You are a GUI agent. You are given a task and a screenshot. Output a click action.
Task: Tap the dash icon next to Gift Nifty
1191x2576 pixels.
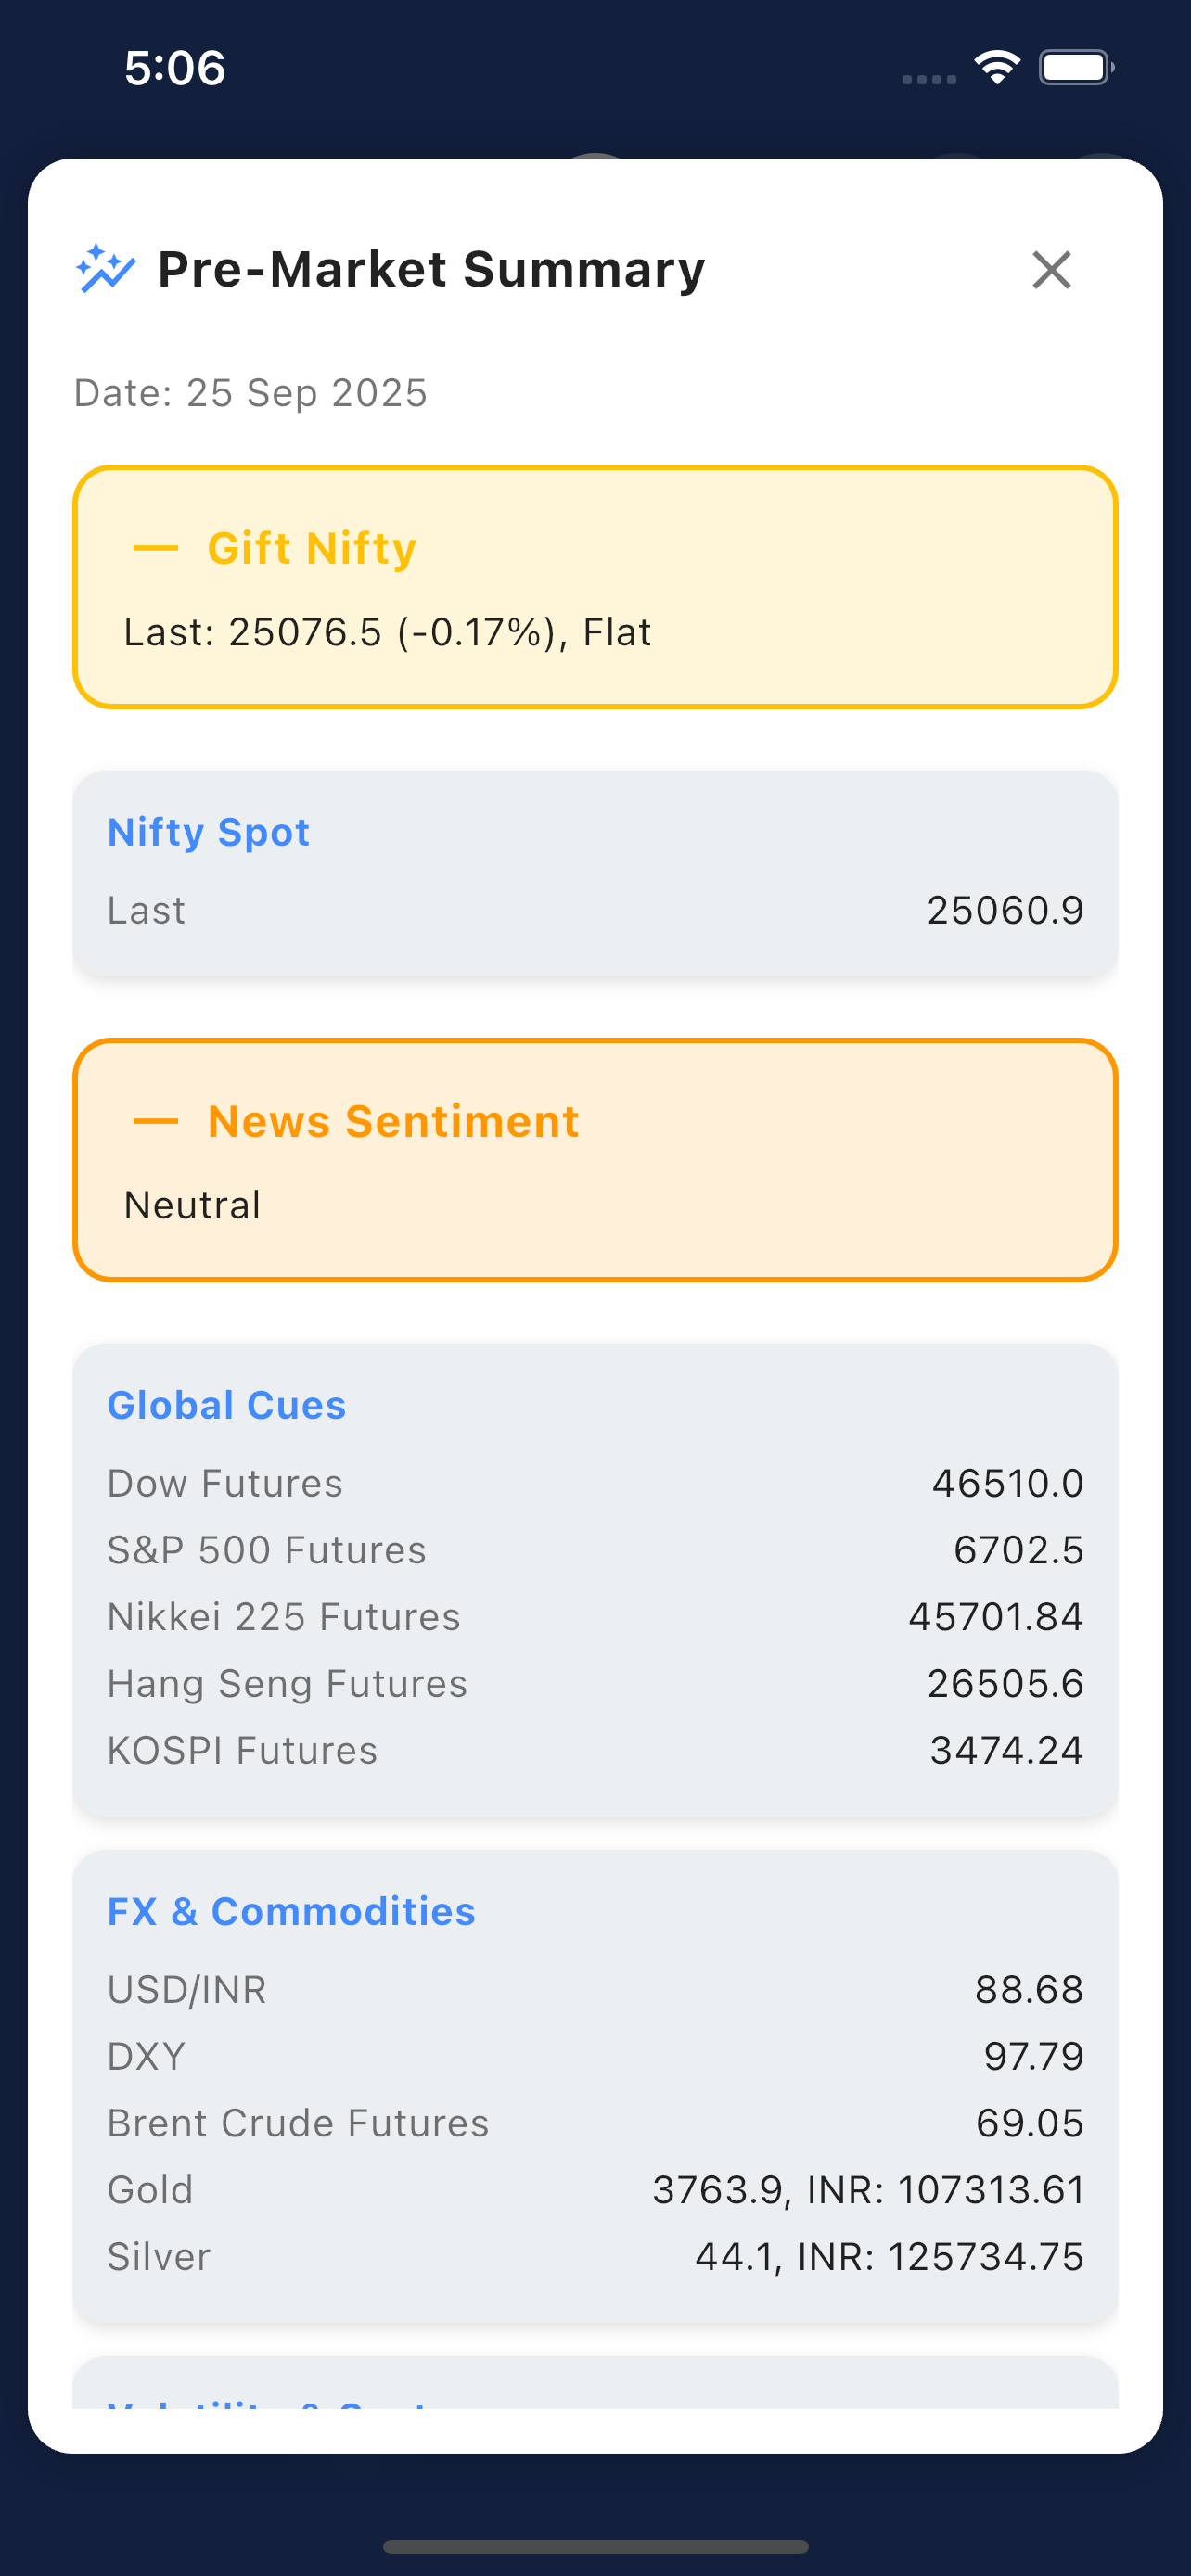pyautogui.click(x=156, y=548)
